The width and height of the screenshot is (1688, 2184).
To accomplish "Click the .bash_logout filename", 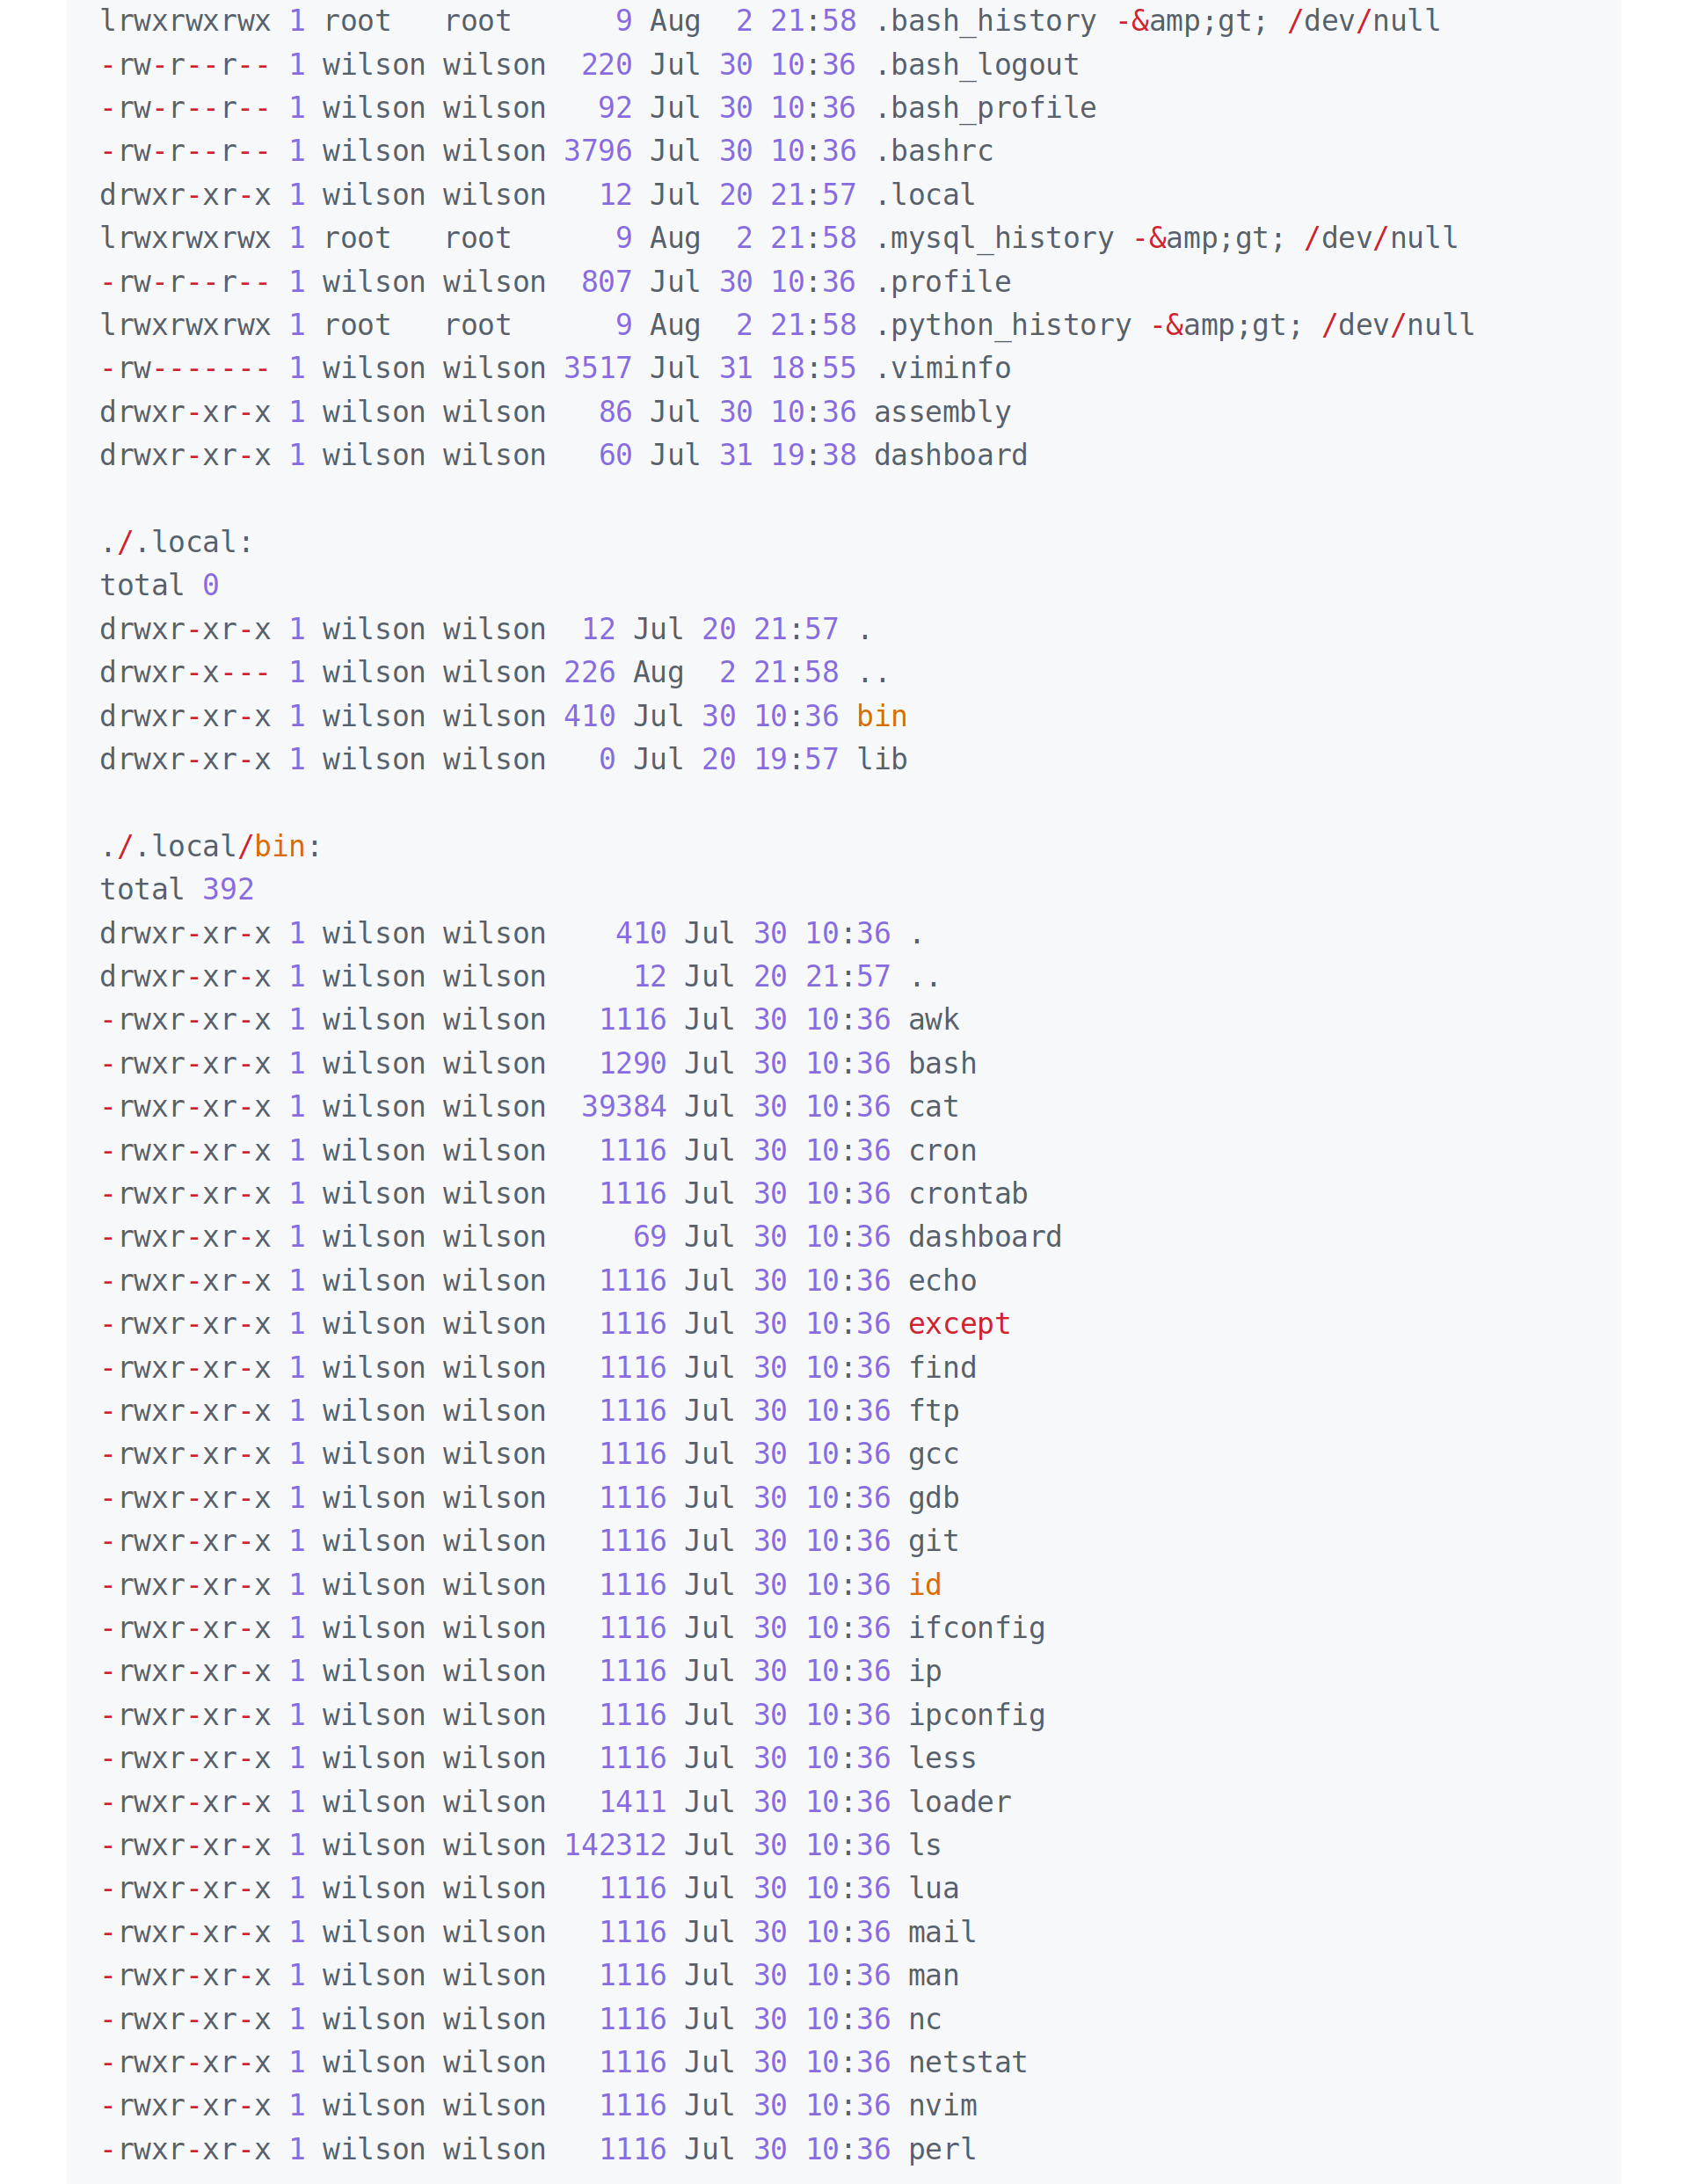I will 977,65.
